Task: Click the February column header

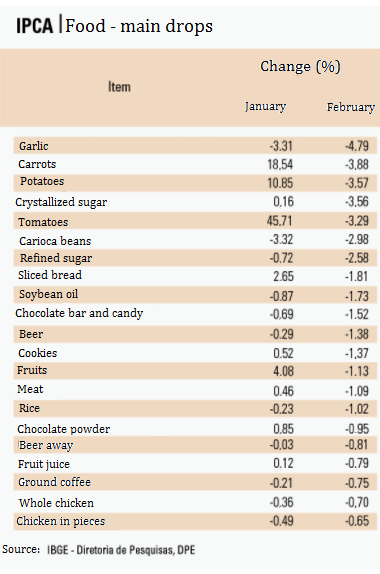Action: [351, 107]
